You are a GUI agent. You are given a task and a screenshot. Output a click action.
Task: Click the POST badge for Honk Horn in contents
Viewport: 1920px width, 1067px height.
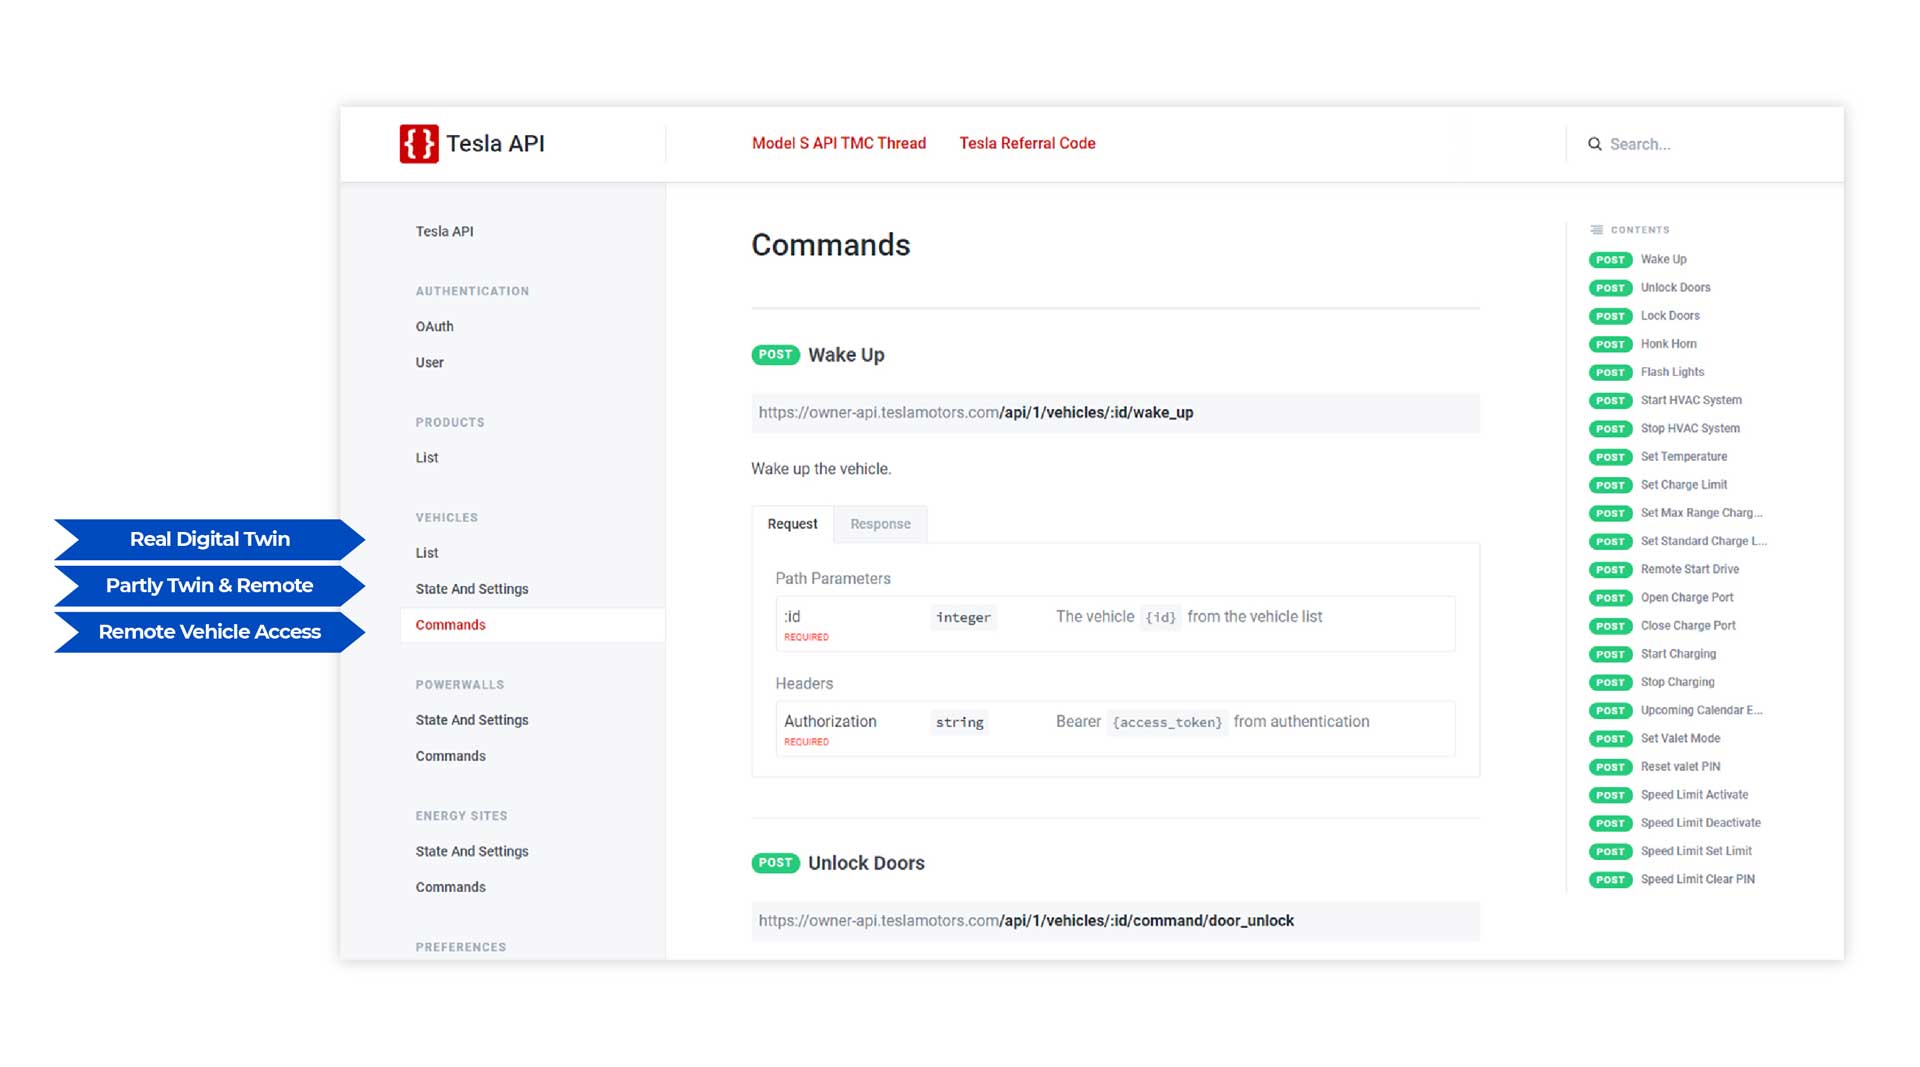click(1610, 344)
